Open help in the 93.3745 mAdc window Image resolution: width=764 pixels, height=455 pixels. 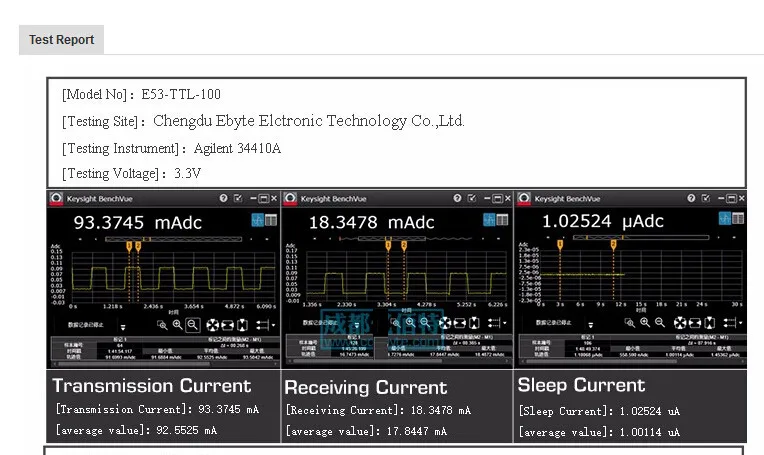click(223, 198)
